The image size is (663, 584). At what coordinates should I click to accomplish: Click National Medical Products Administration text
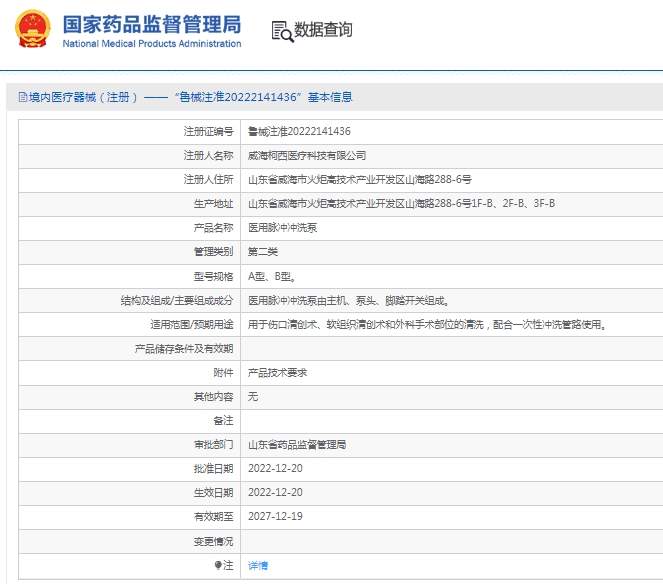152,44
